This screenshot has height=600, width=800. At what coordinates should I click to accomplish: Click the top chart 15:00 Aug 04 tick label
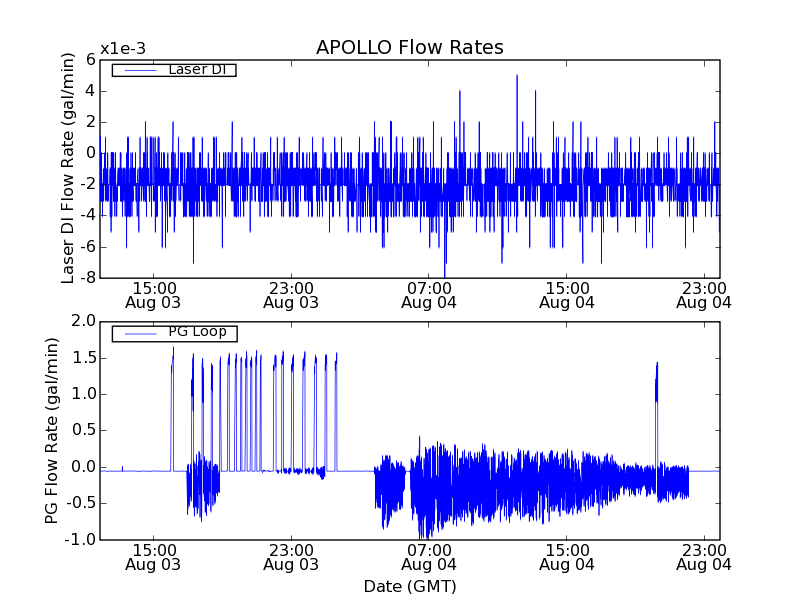567,295
